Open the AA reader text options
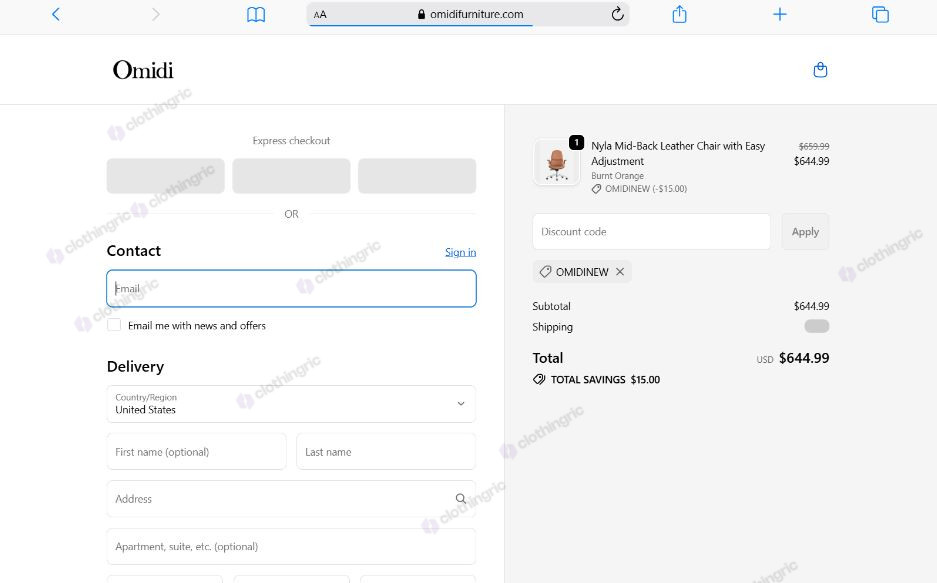937x583 pixels. pos(320,14)
